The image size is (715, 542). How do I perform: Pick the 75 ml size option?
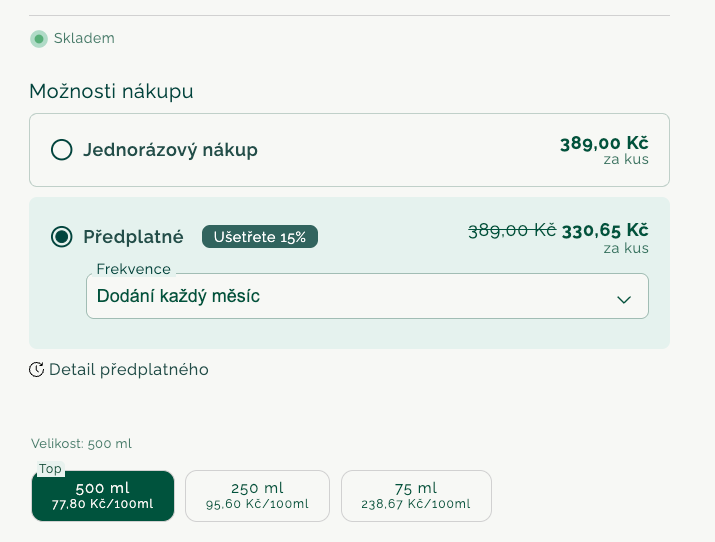416,496
